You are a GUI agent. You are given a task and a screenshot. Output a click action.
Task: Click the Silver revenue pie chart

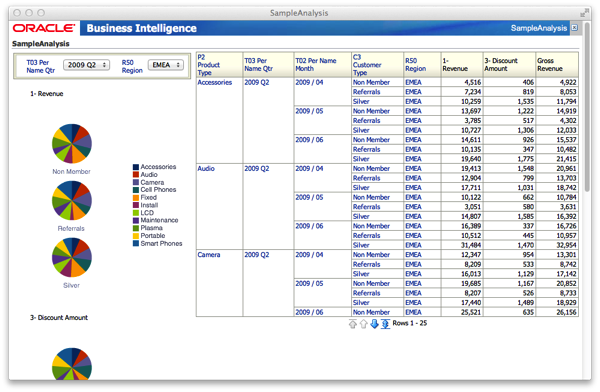pos(72,257)
